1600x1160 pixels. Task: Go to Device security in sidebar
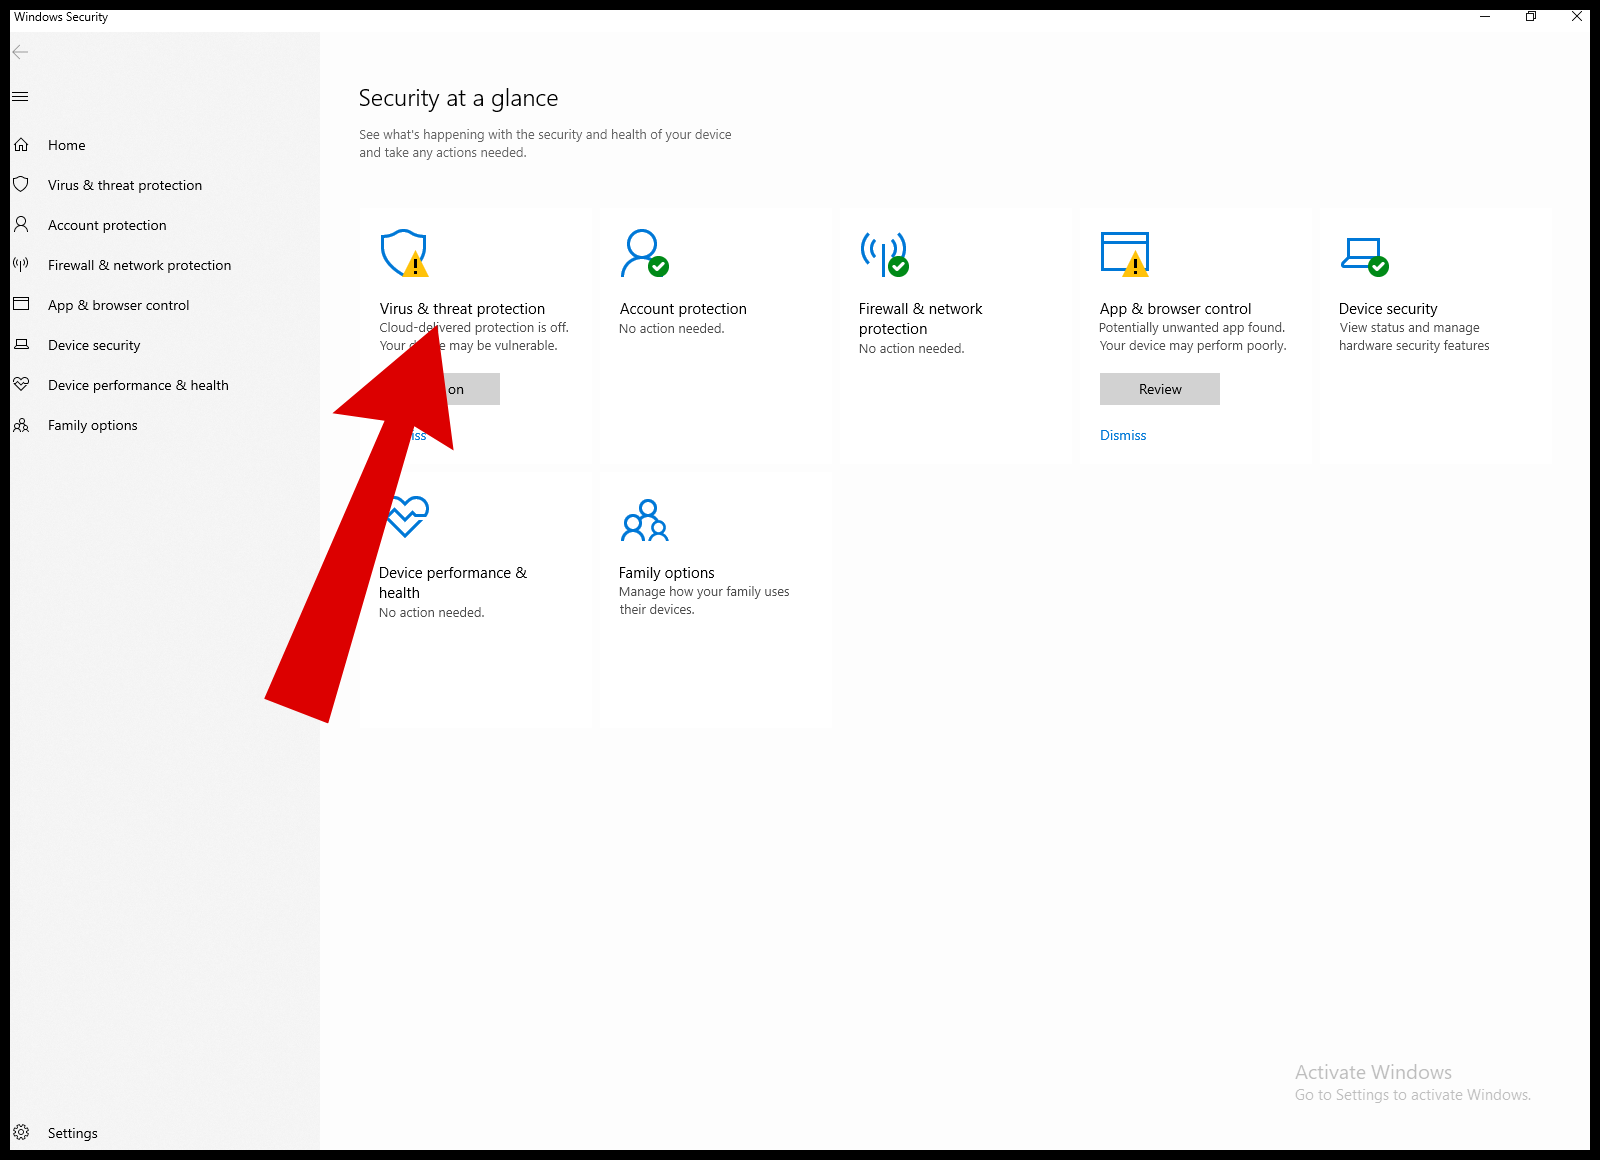click(94, 345)
